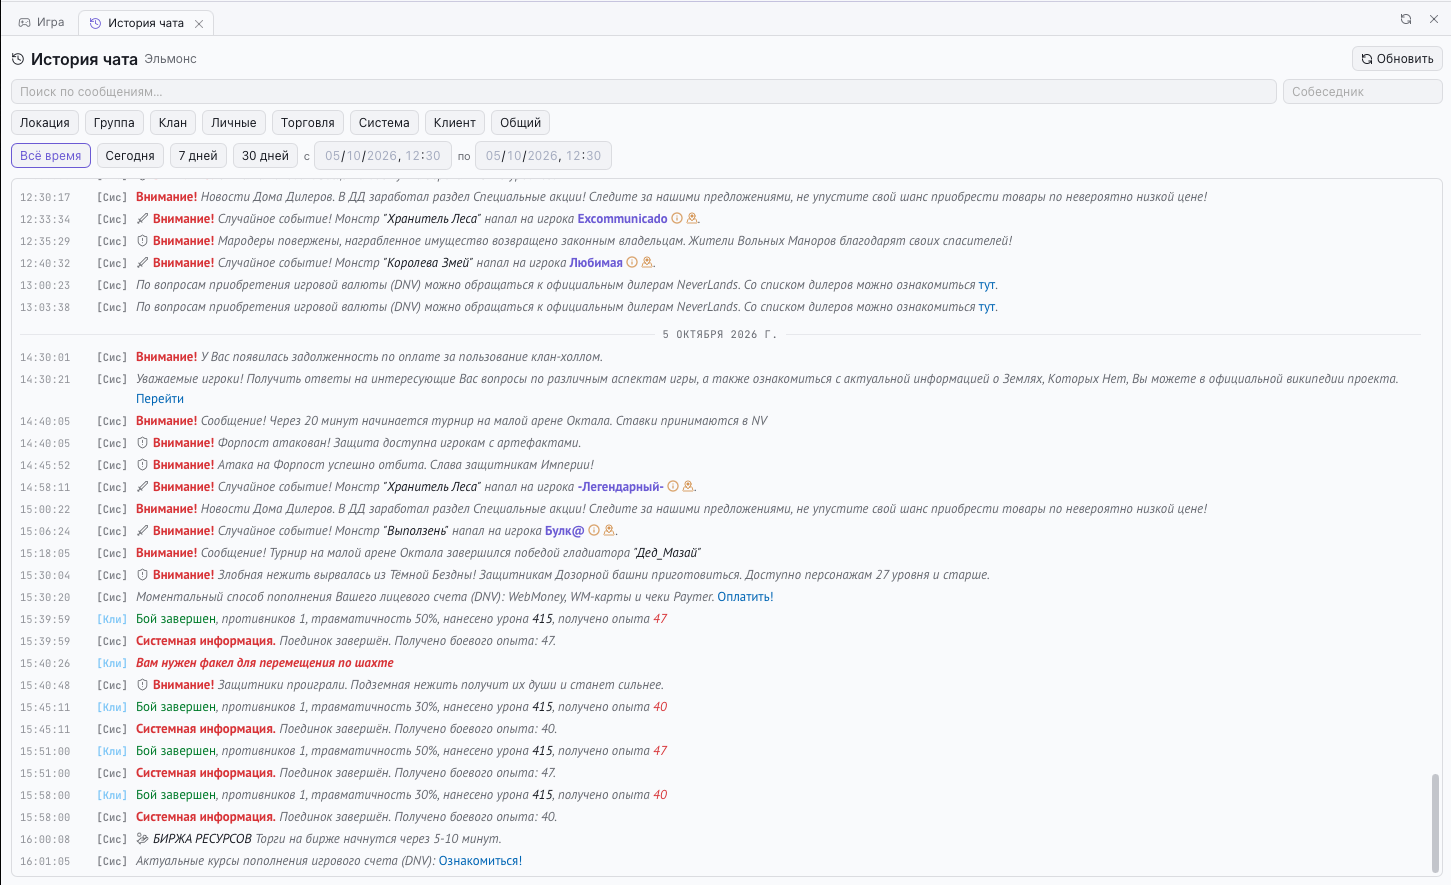Screen dimensions: 1451x885
Task: Click the message search field
Action: tap(644, 92)
